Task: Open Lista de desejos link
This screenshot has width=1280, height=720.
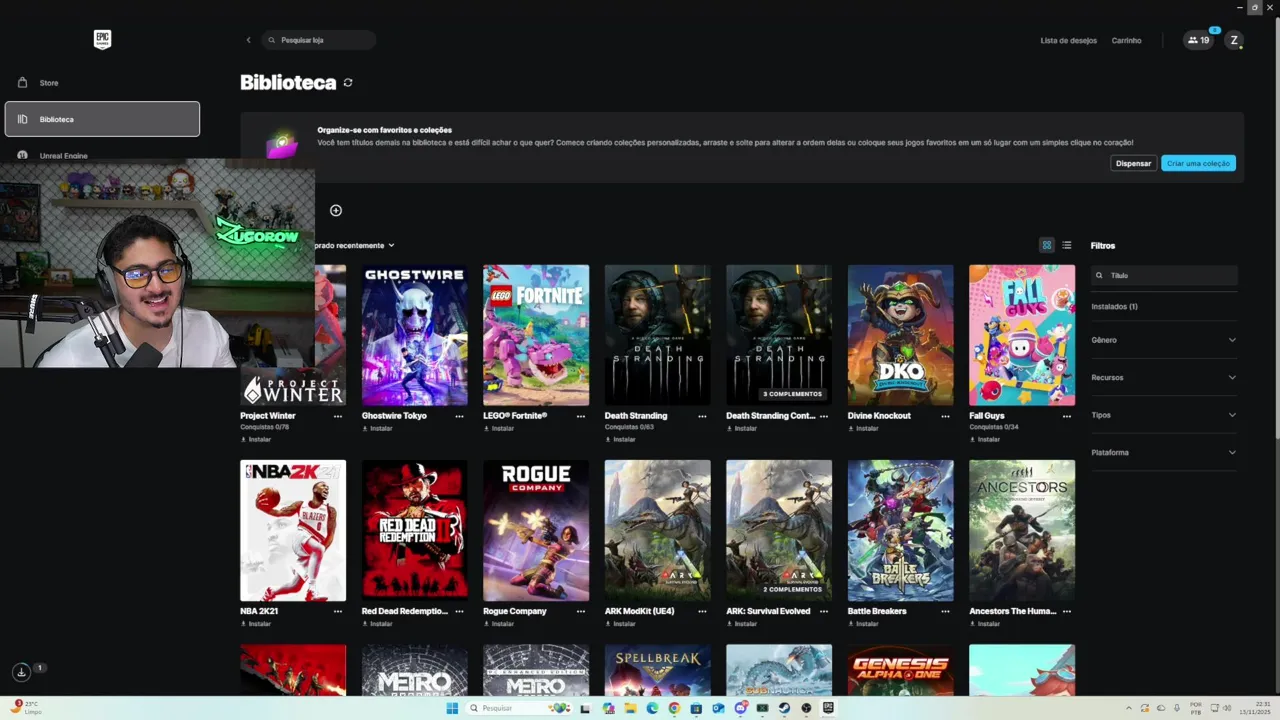Action: [1068, 41]
